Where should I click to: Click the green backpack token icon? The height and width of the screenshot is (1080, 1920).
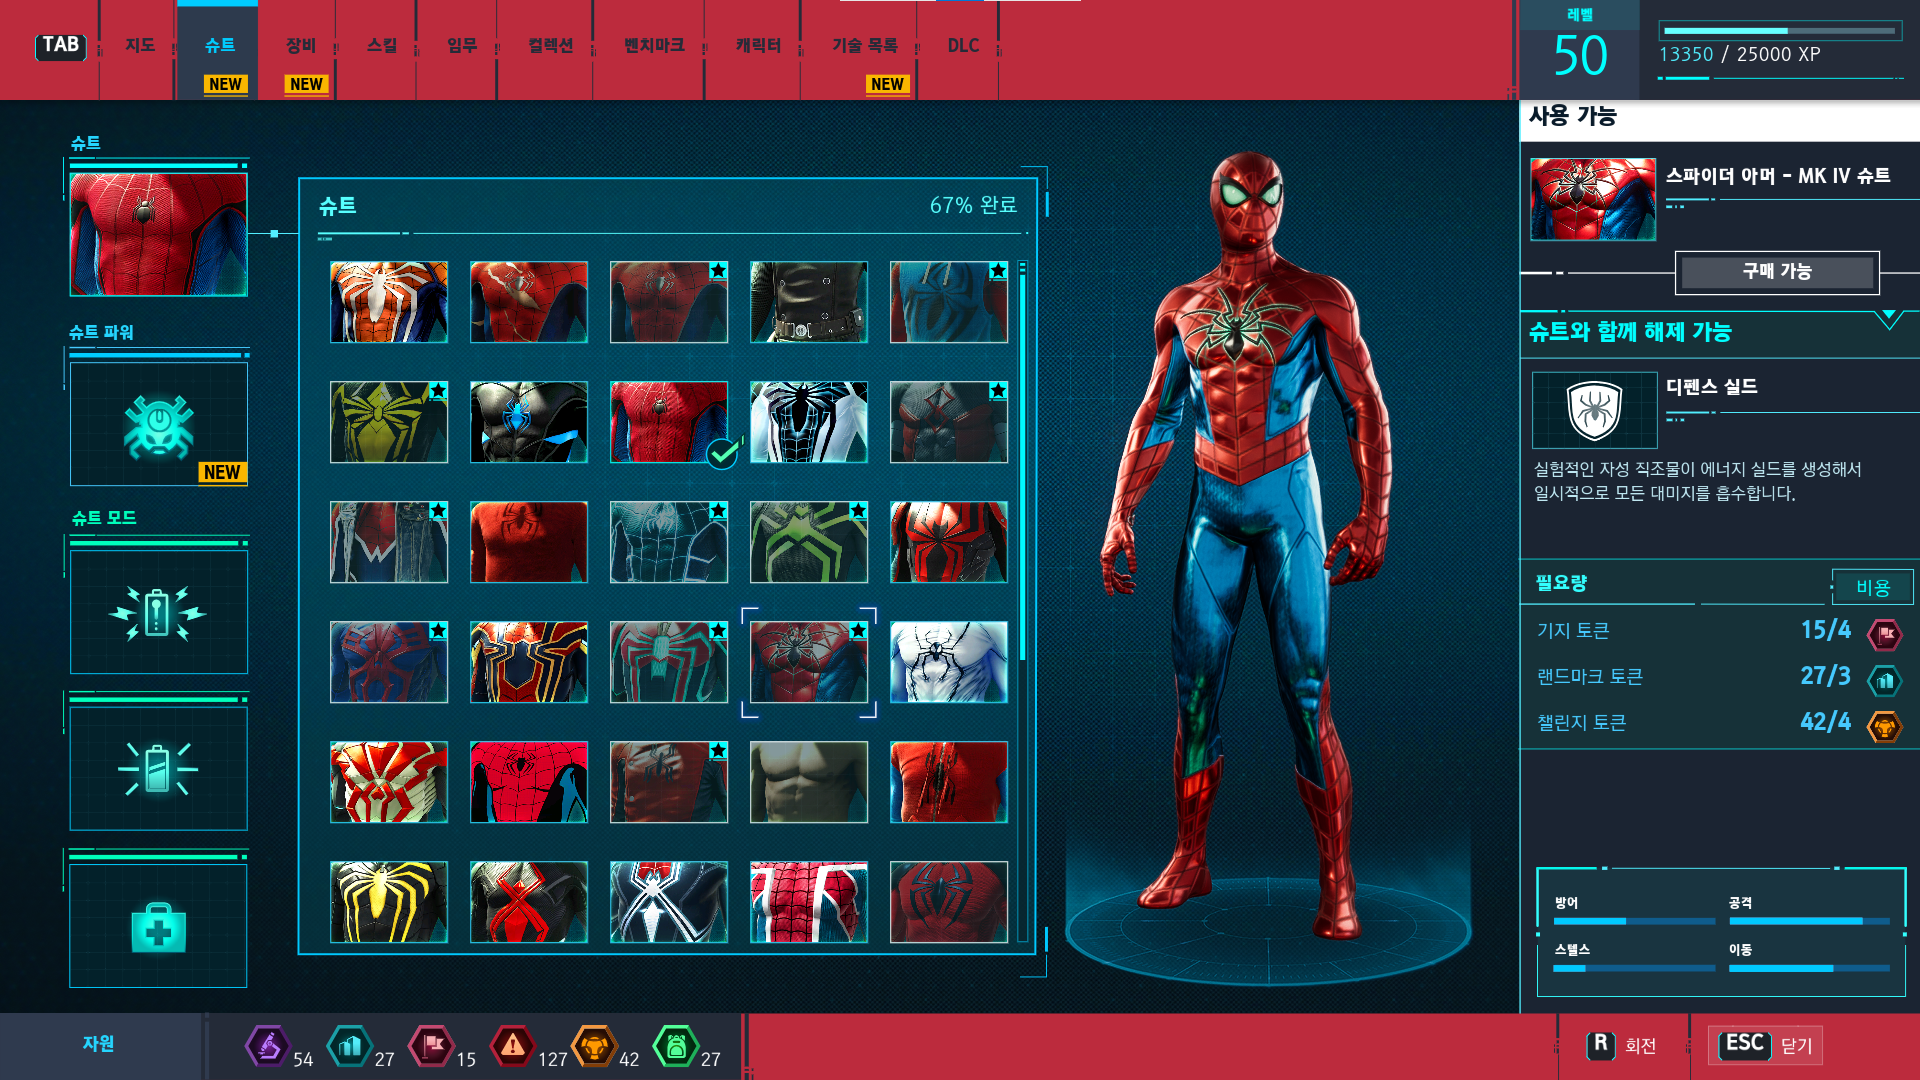pos(676,1046)
